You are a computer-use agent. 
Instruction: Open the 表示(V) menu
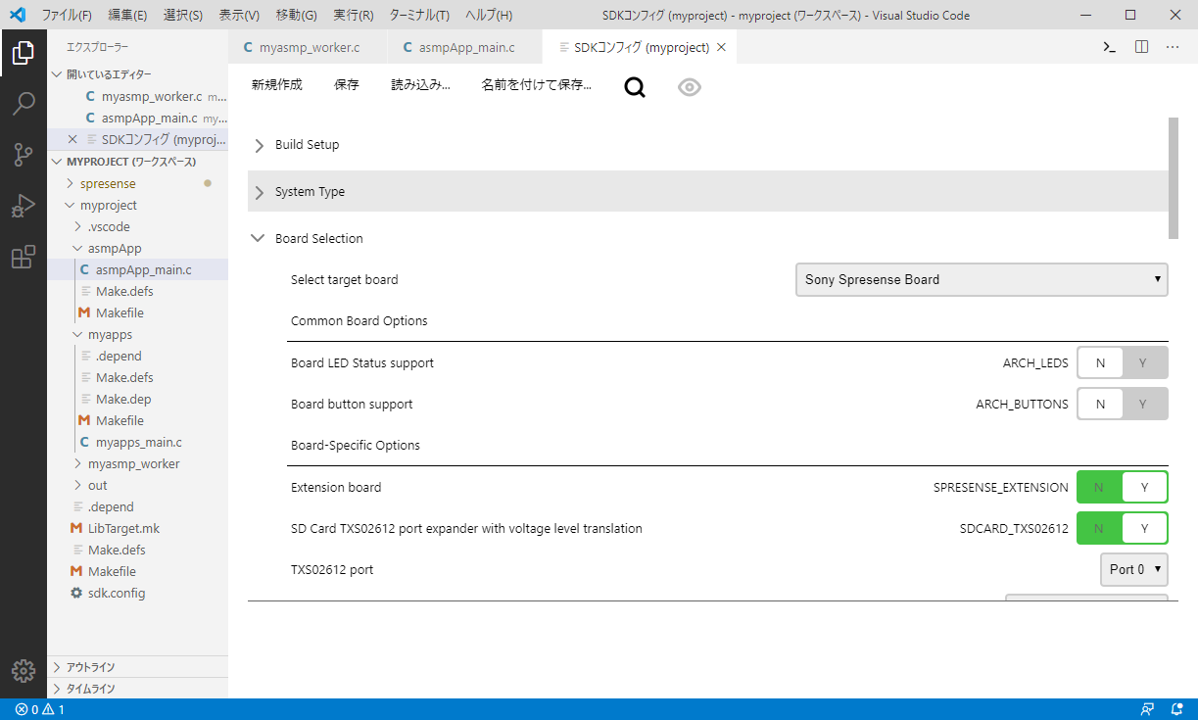[x=238, y=15]
